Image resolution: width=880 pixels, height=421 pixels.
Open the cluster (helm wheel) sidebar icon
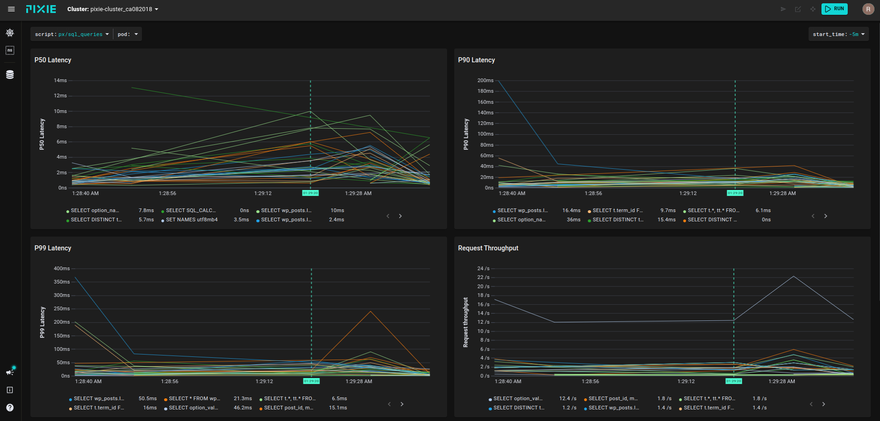[x=10, y=33]
